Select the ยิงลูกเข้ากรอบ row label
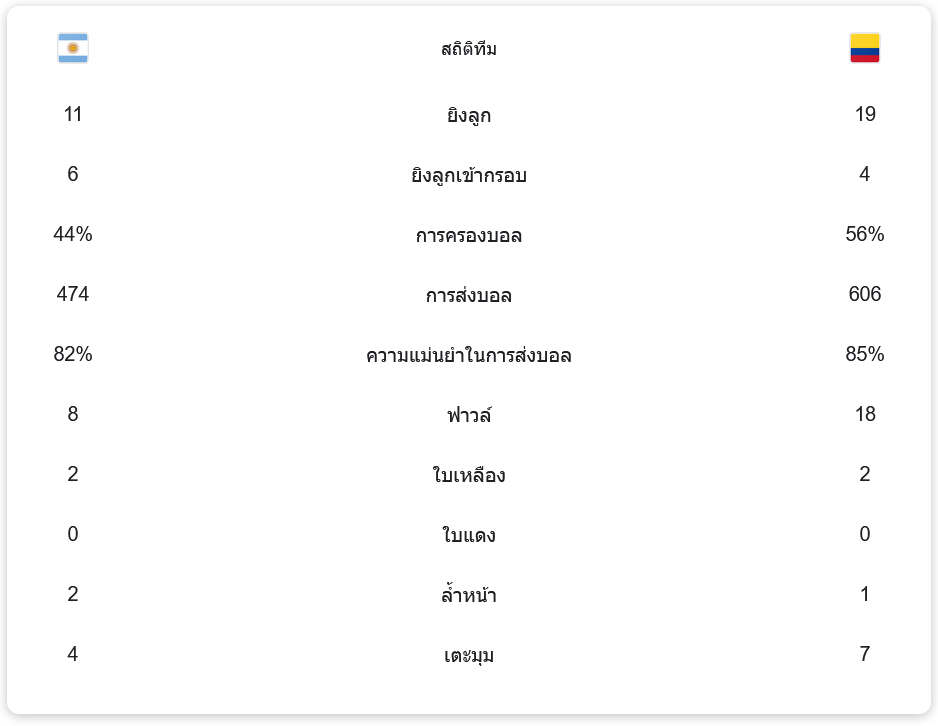This screenshot has height=726, width=938. (x=469, y=176)
